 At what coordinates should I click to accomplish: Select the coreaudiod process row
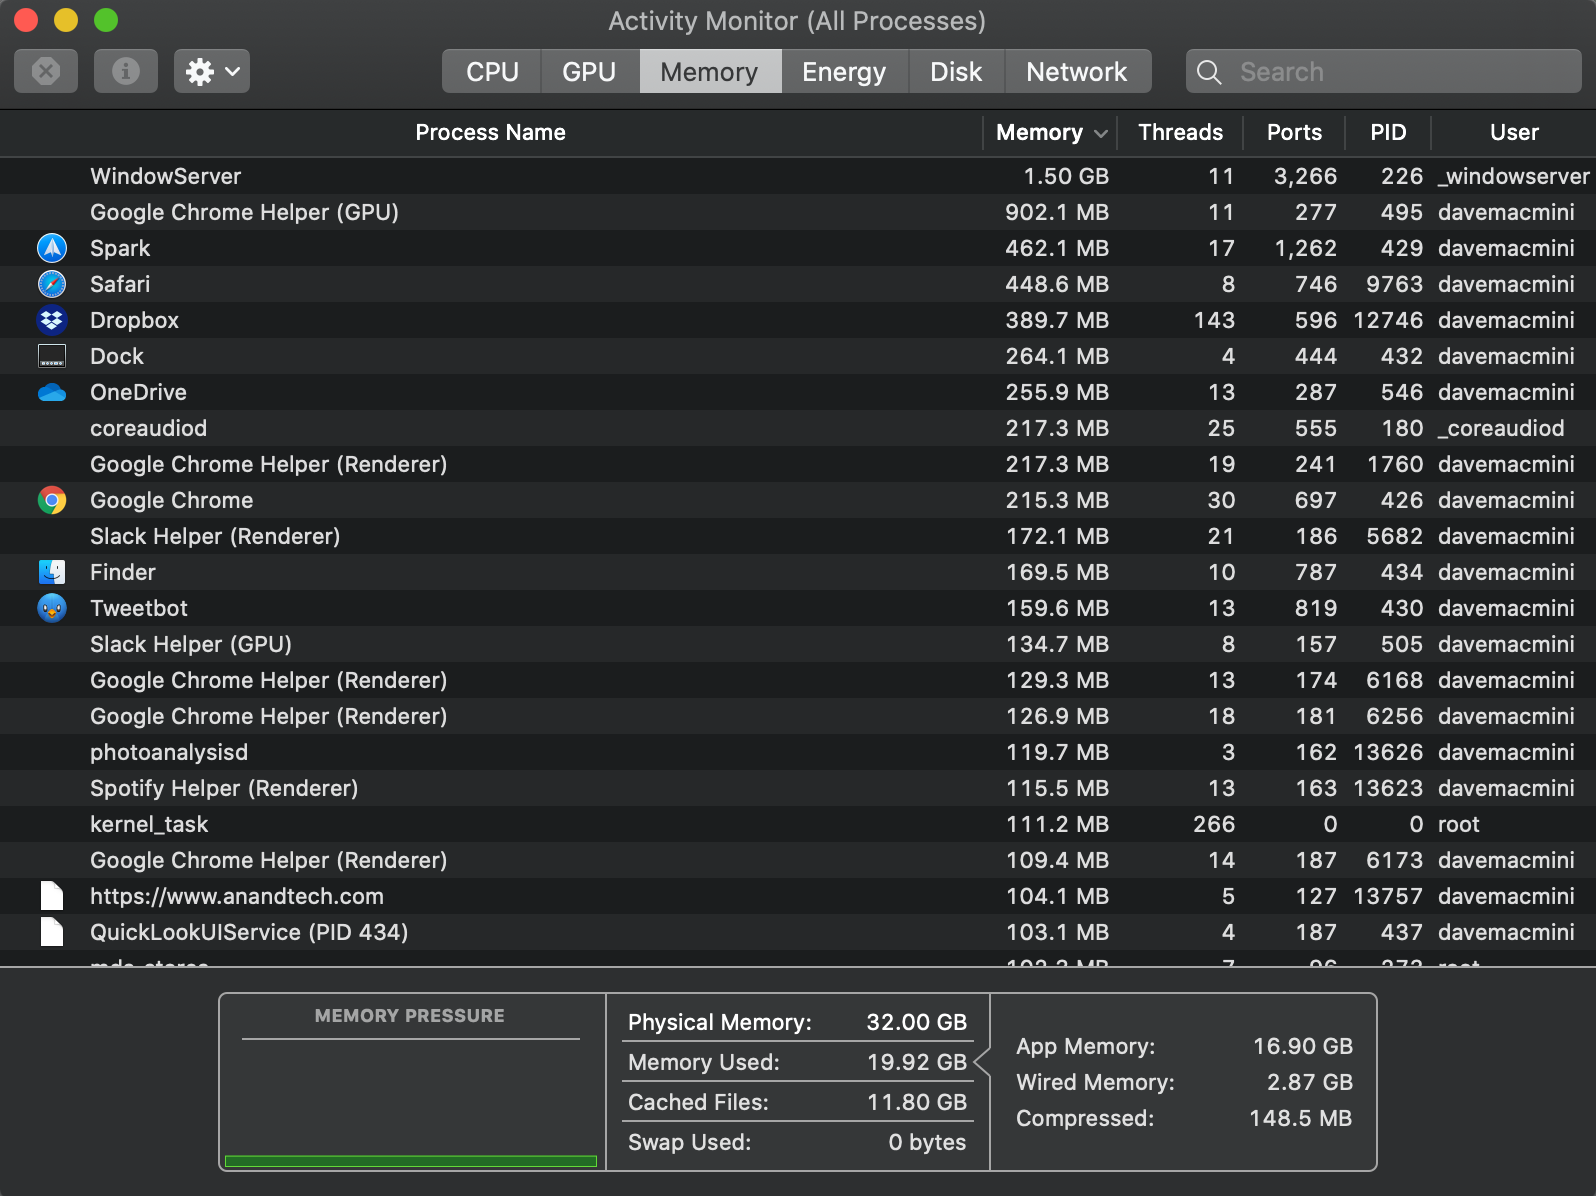pos(798,428)
